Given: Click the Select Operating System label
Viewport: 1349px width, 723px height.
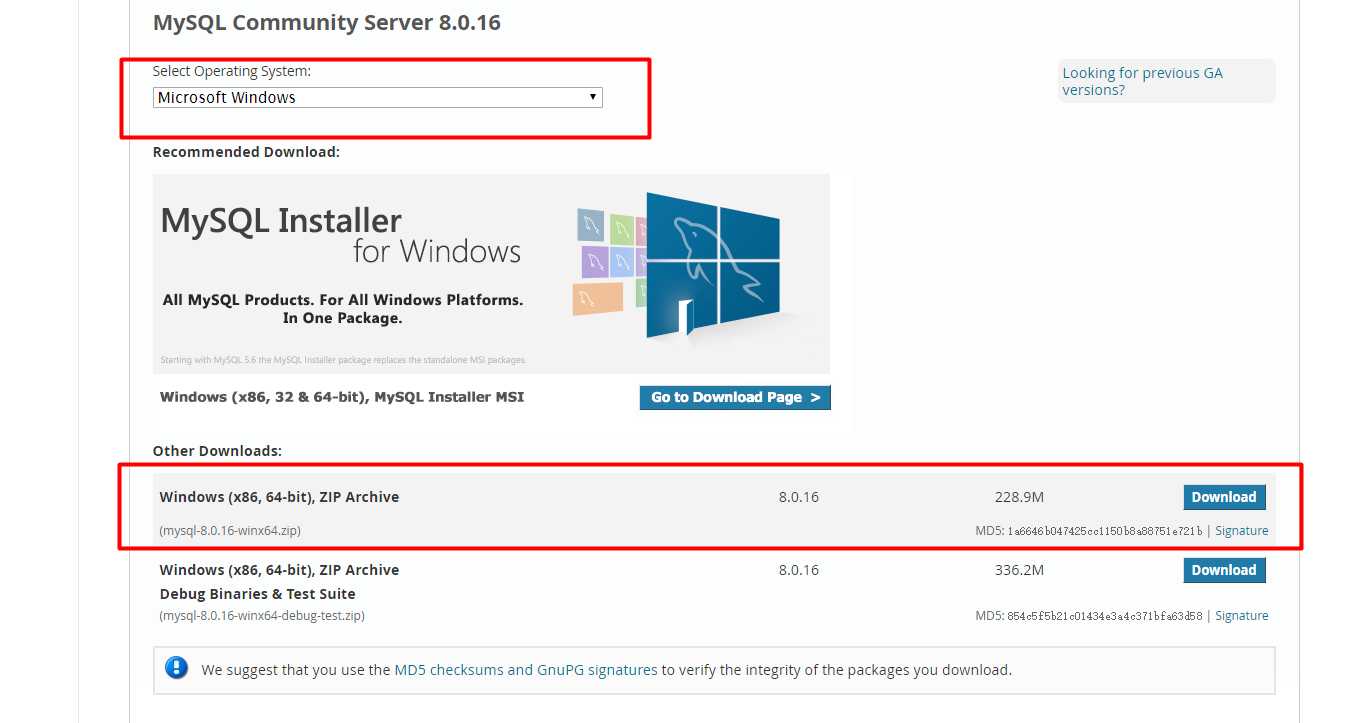Looking at the screenshot, I should [232, 71].
